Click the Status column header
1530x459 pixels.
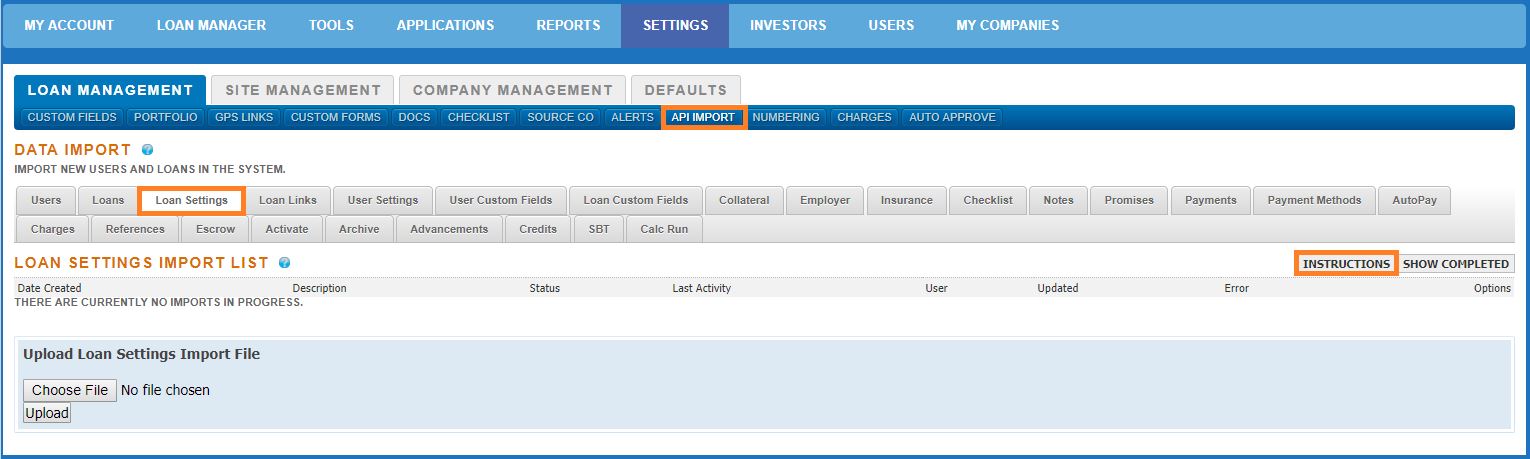(x=544, y=288)
